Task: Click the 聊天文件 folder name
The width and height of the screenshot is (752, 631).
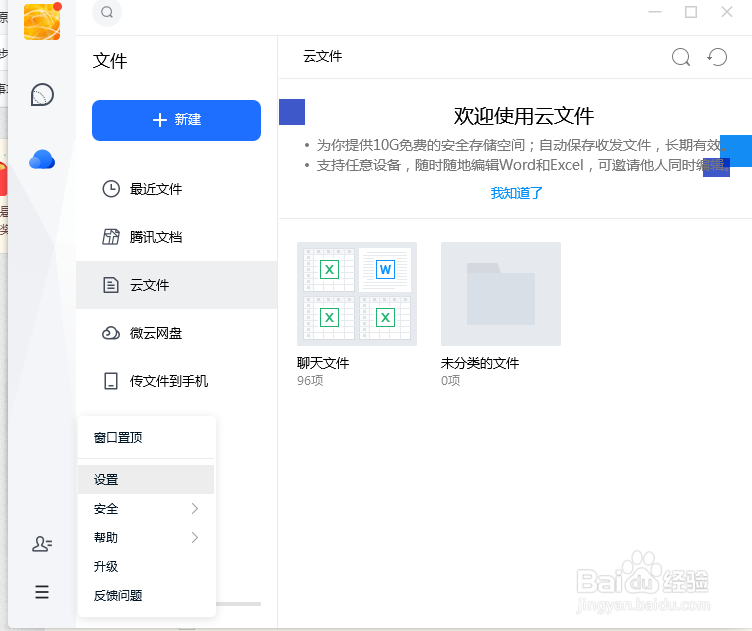Action: 323,363
